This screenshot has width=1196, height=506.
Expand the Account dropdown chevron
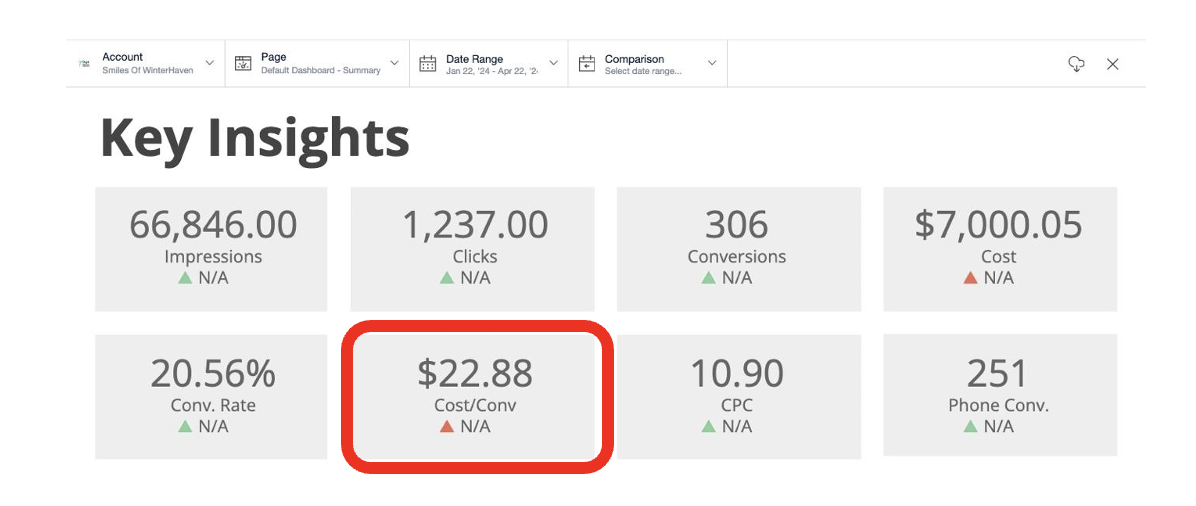click(210, 63)
